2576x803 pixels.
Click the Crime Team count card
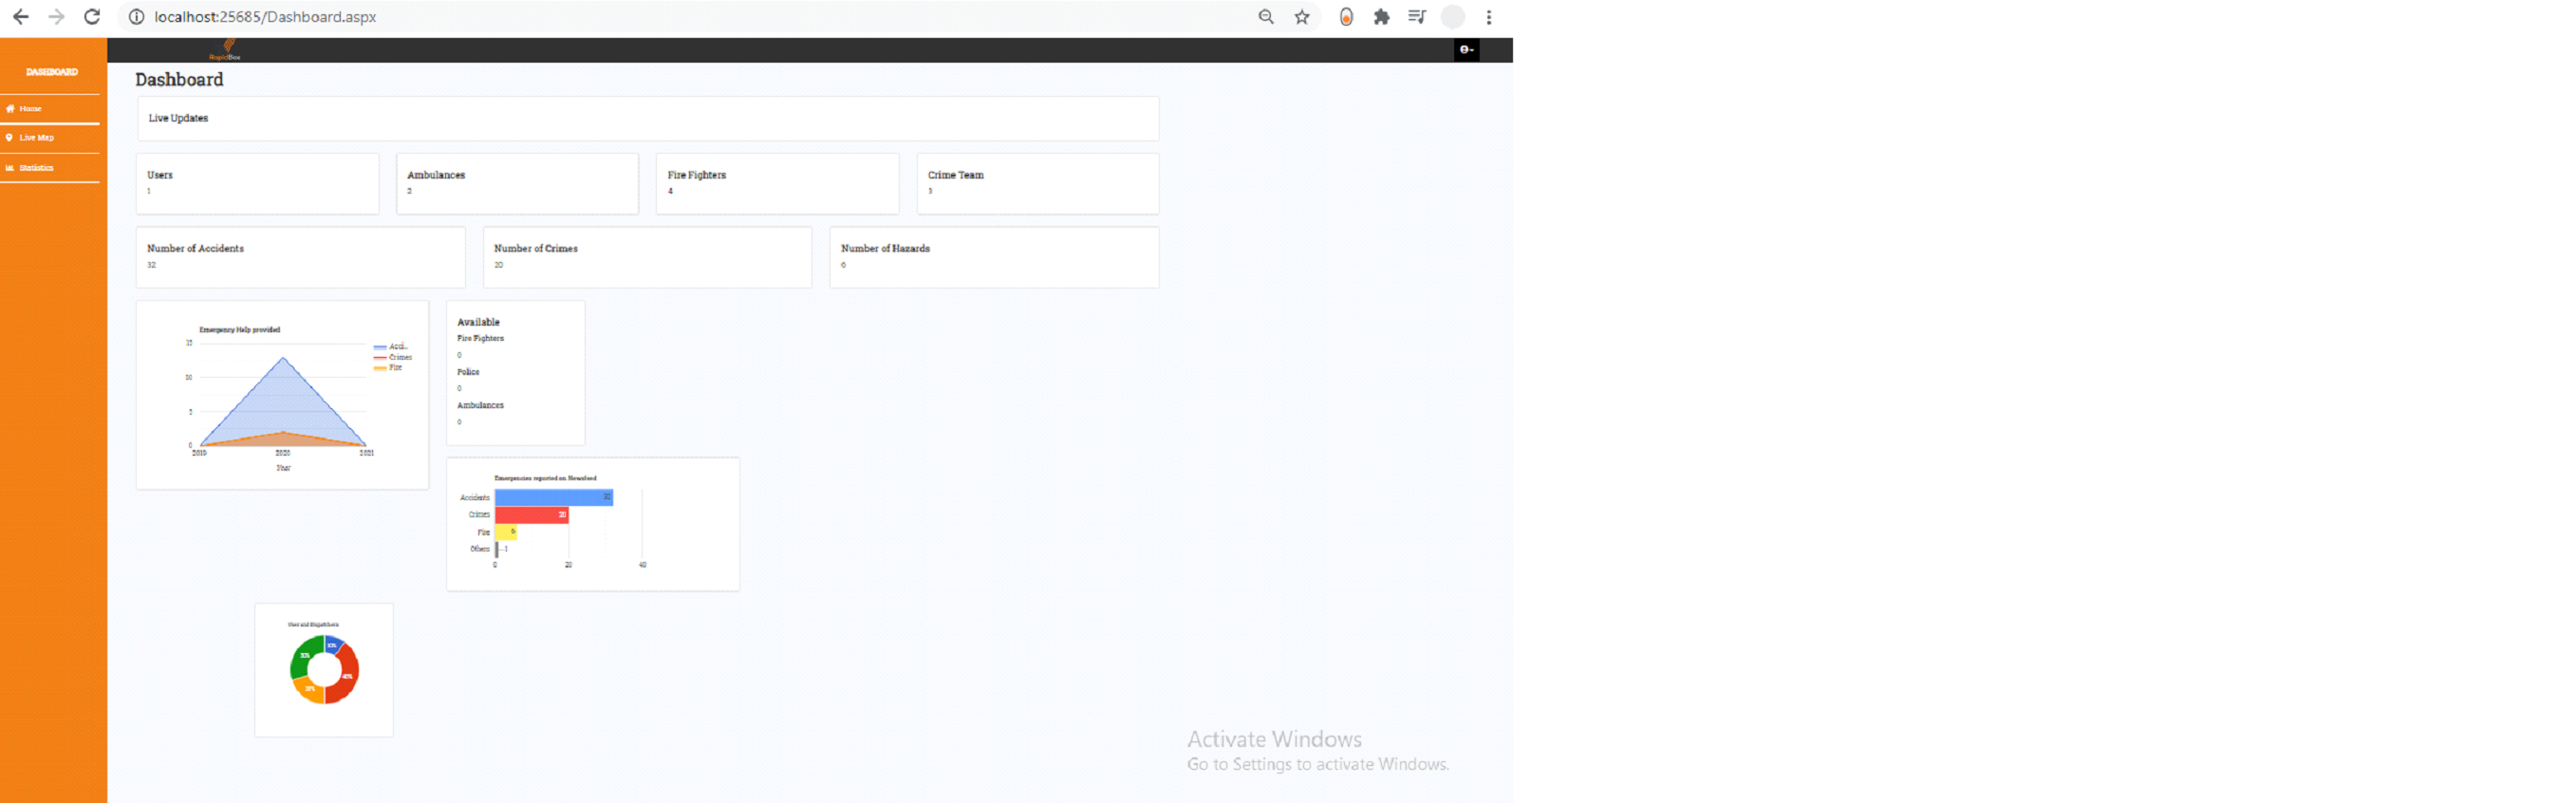[x=1038, y=184]
